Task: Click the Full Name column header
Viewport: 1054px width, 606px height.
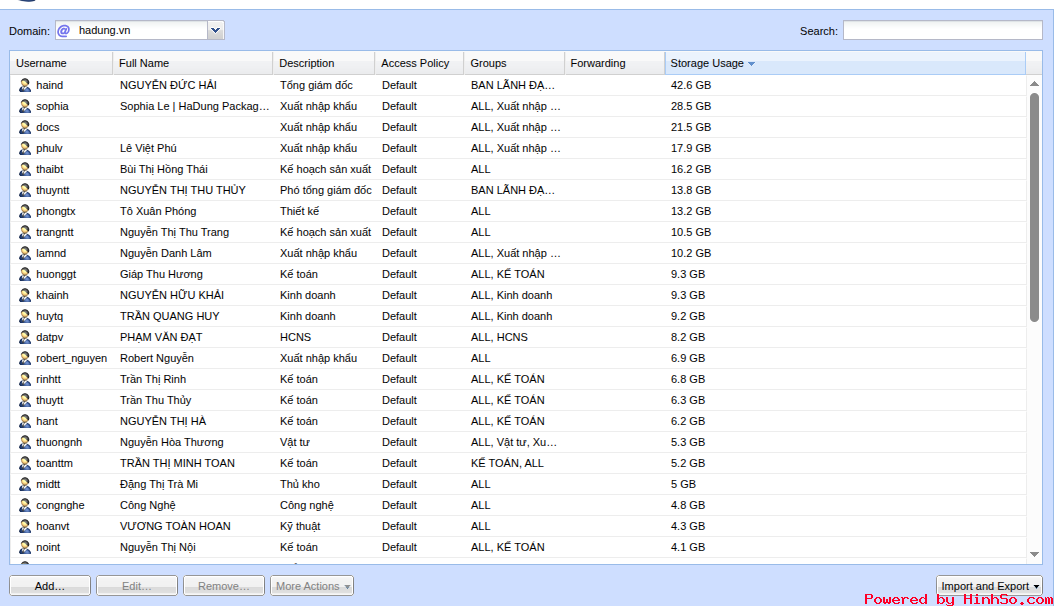Action: pos(144,63)
